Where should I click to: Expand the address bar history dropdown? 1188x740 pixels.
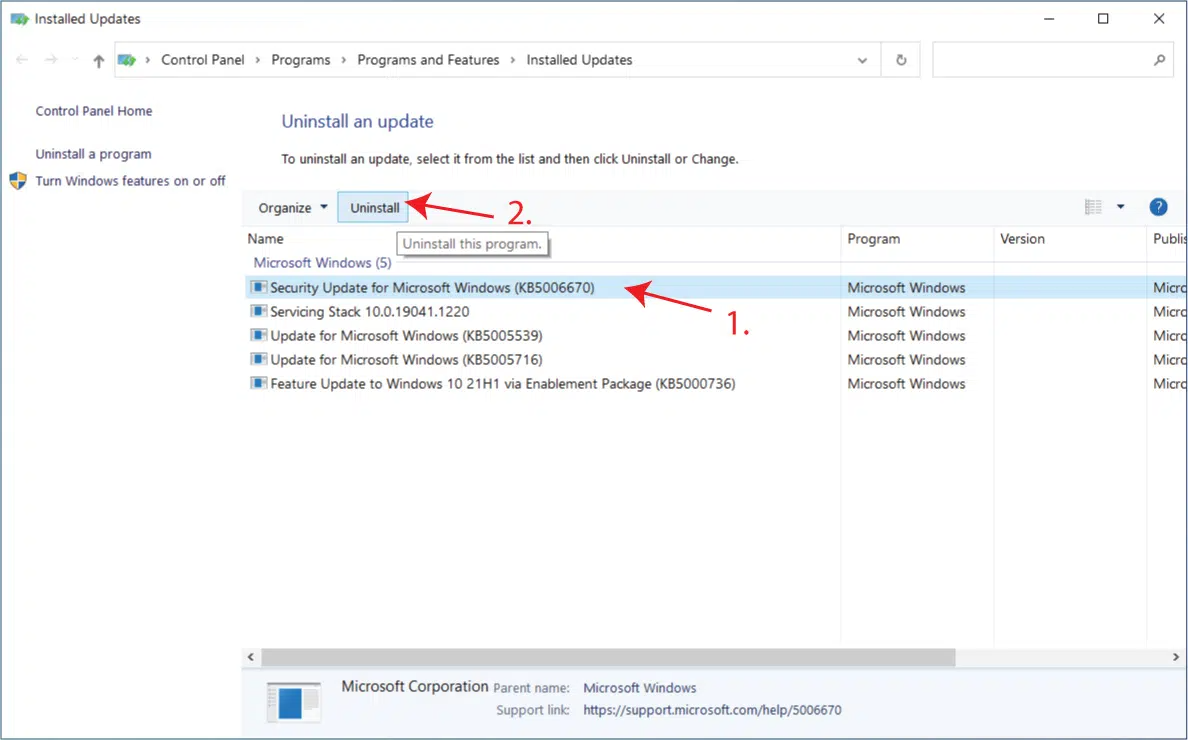[862, 61]
